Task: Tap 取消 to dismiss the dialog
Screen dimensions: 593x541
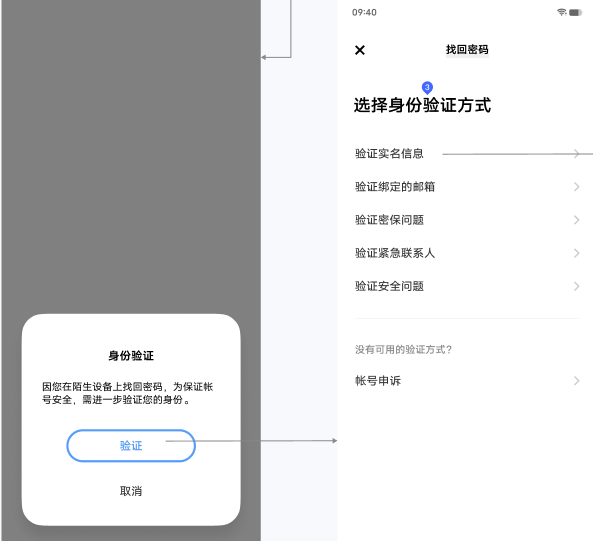Action: click(x=131, y=491)
